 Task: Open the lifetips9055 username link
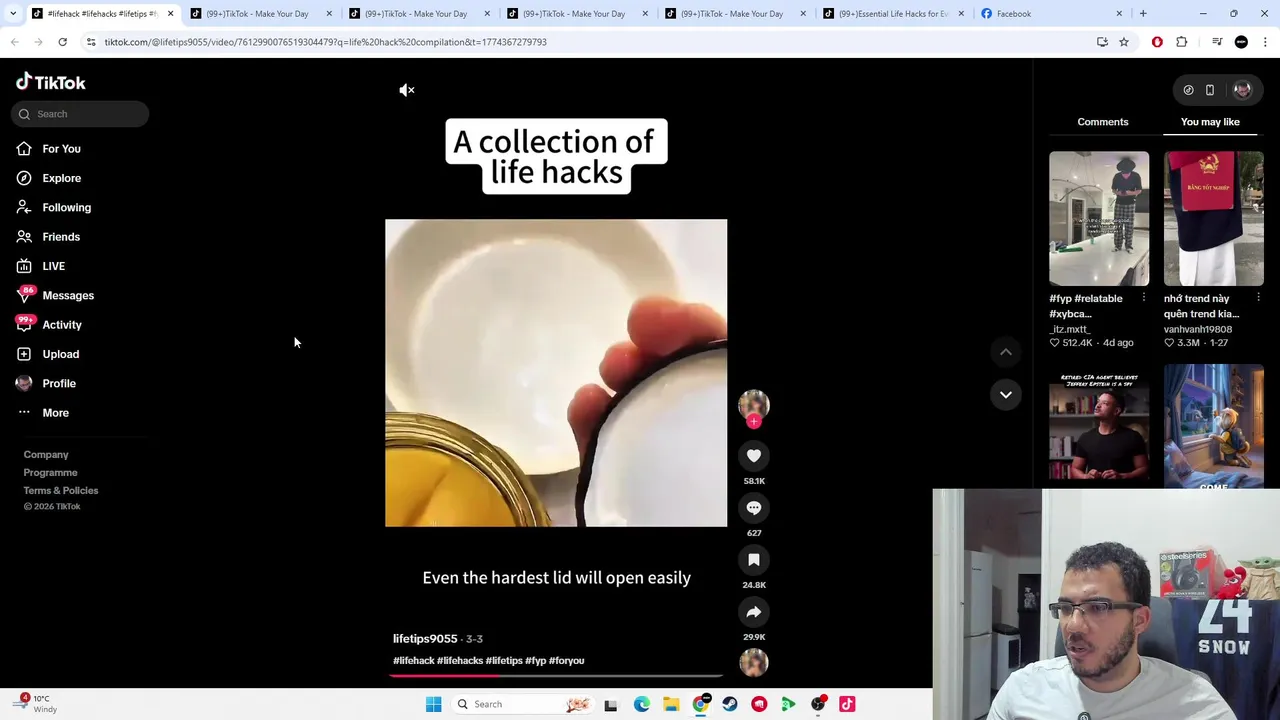tap(425, 639)
